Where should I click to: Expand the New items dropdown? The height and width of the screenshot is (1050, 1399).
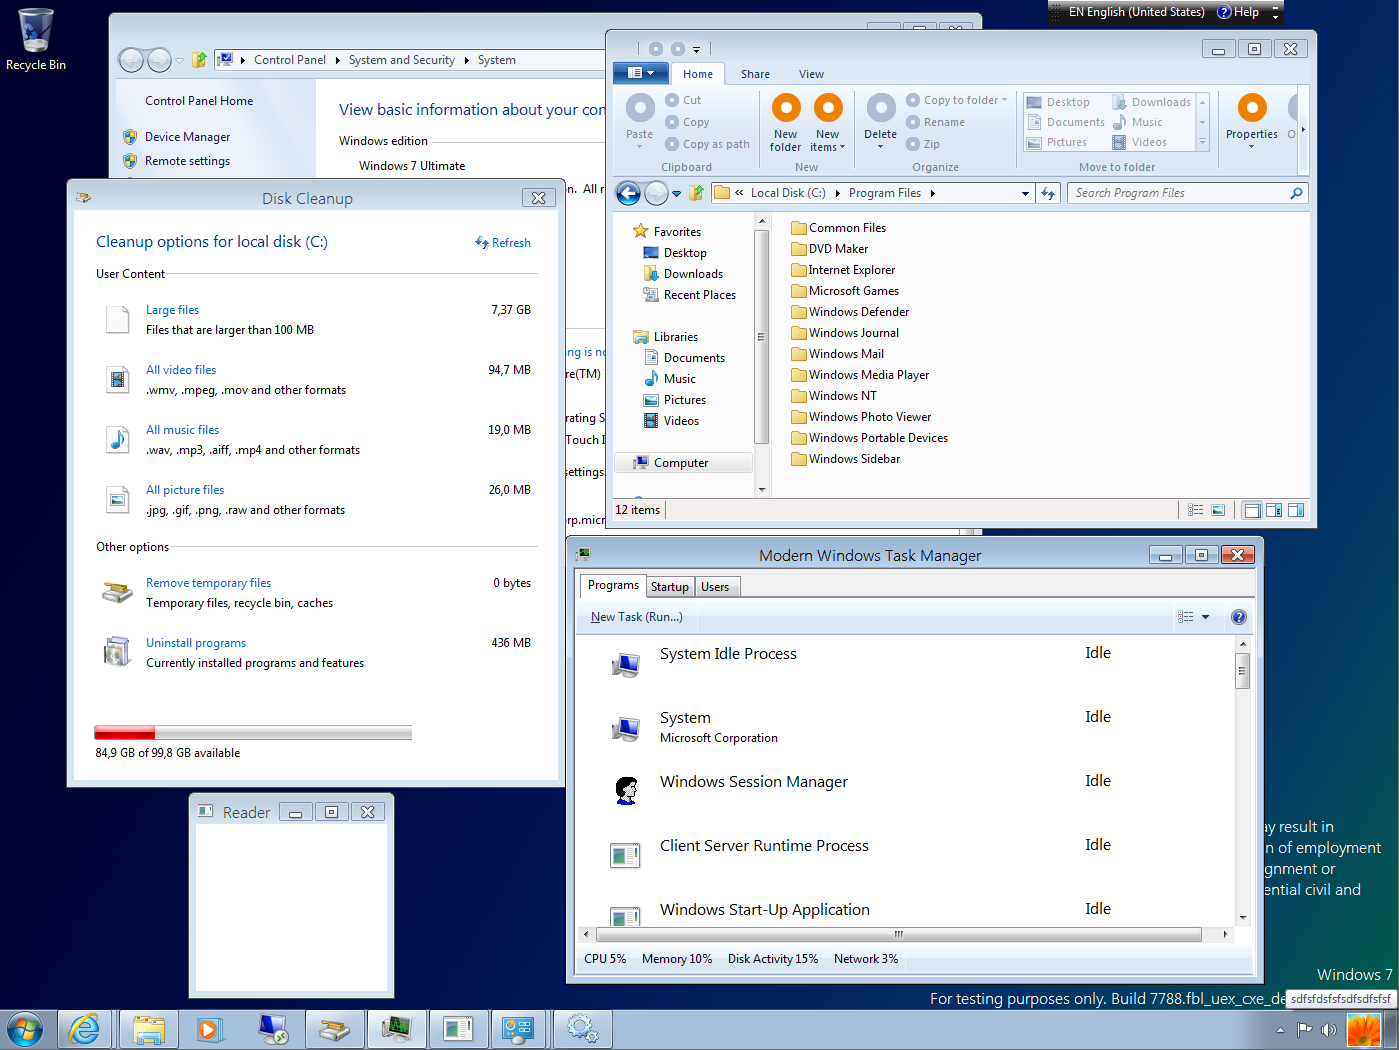828,147
